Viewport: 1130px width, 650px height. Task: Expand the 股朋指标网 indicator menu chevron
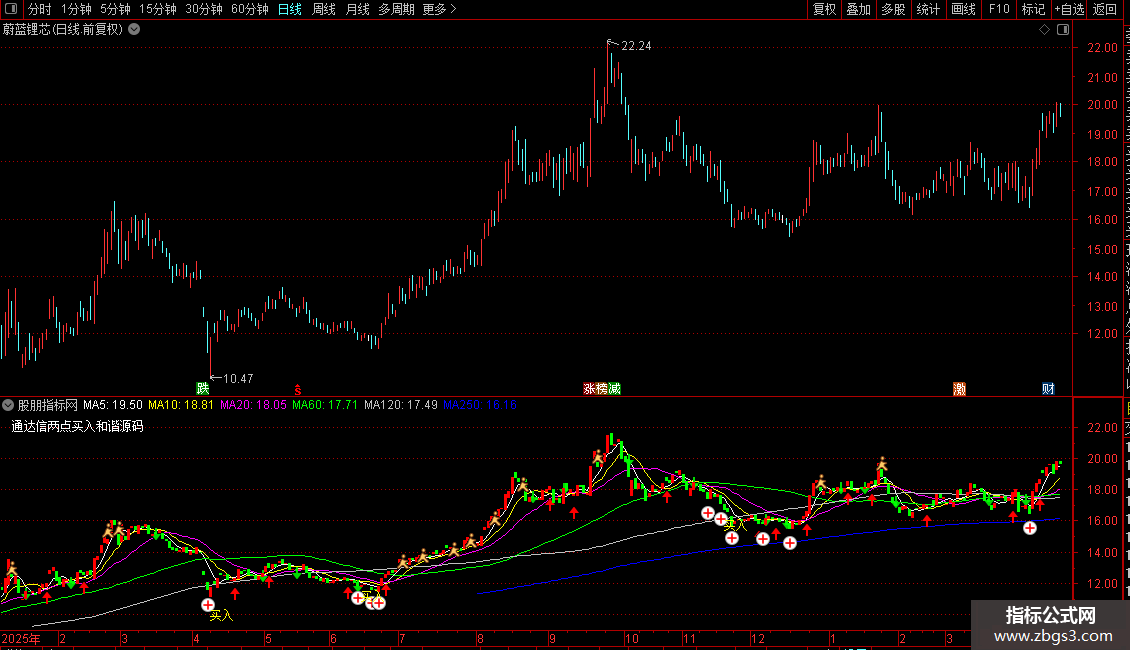pyautogui.click(x=8, y=405)
